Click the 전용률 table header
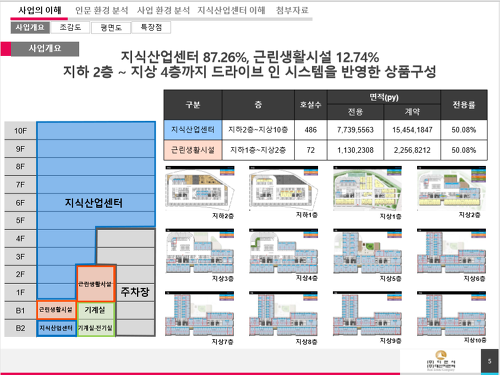The width and height of the screenshot is (500, 375). pyautogui.click(x=464, y=105)
